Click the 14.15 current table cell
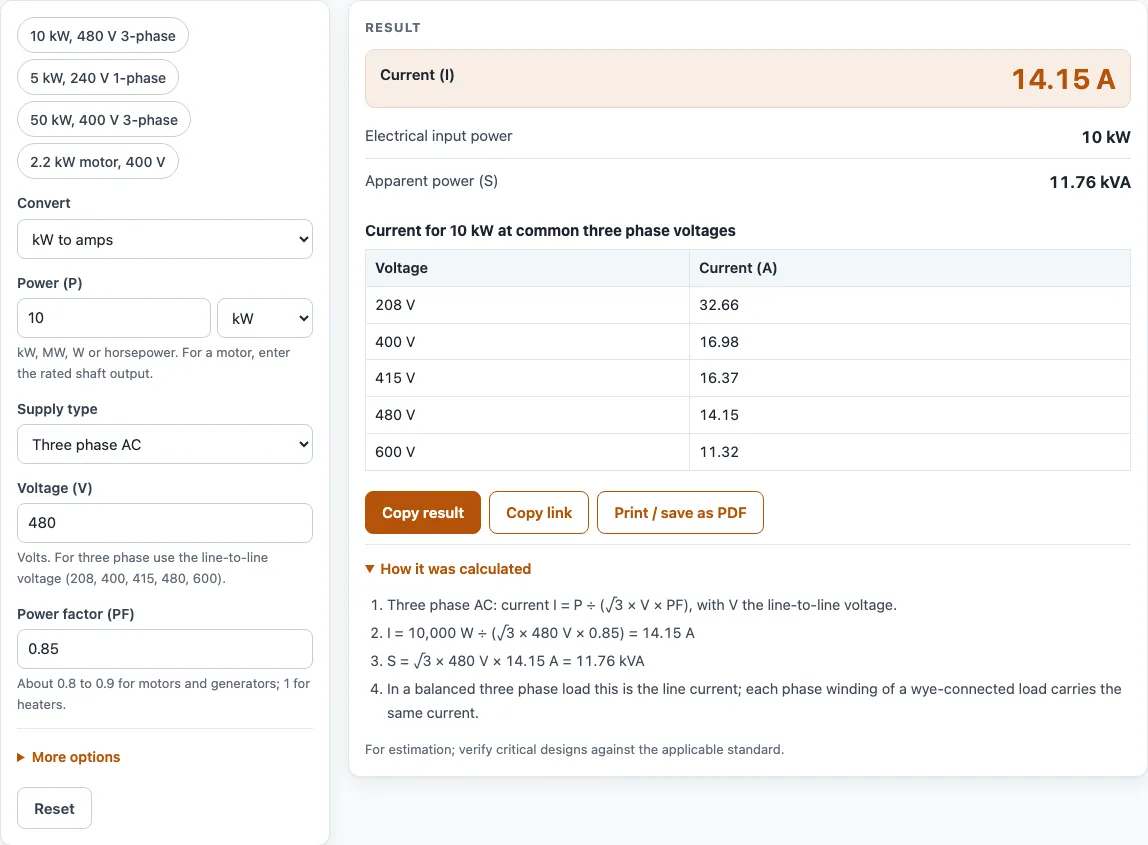This screenshot has height=845, width=1148. (909, 414)
